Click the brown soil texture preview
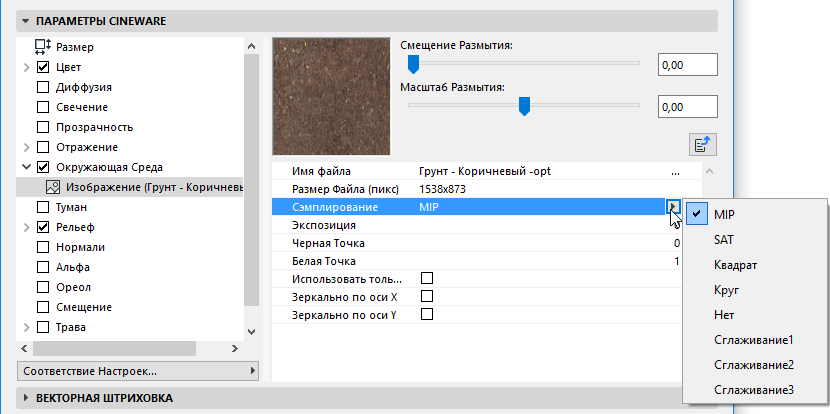The width and height of the screenshot is (830, 414). pyautogui.click(x=331, y=96)
